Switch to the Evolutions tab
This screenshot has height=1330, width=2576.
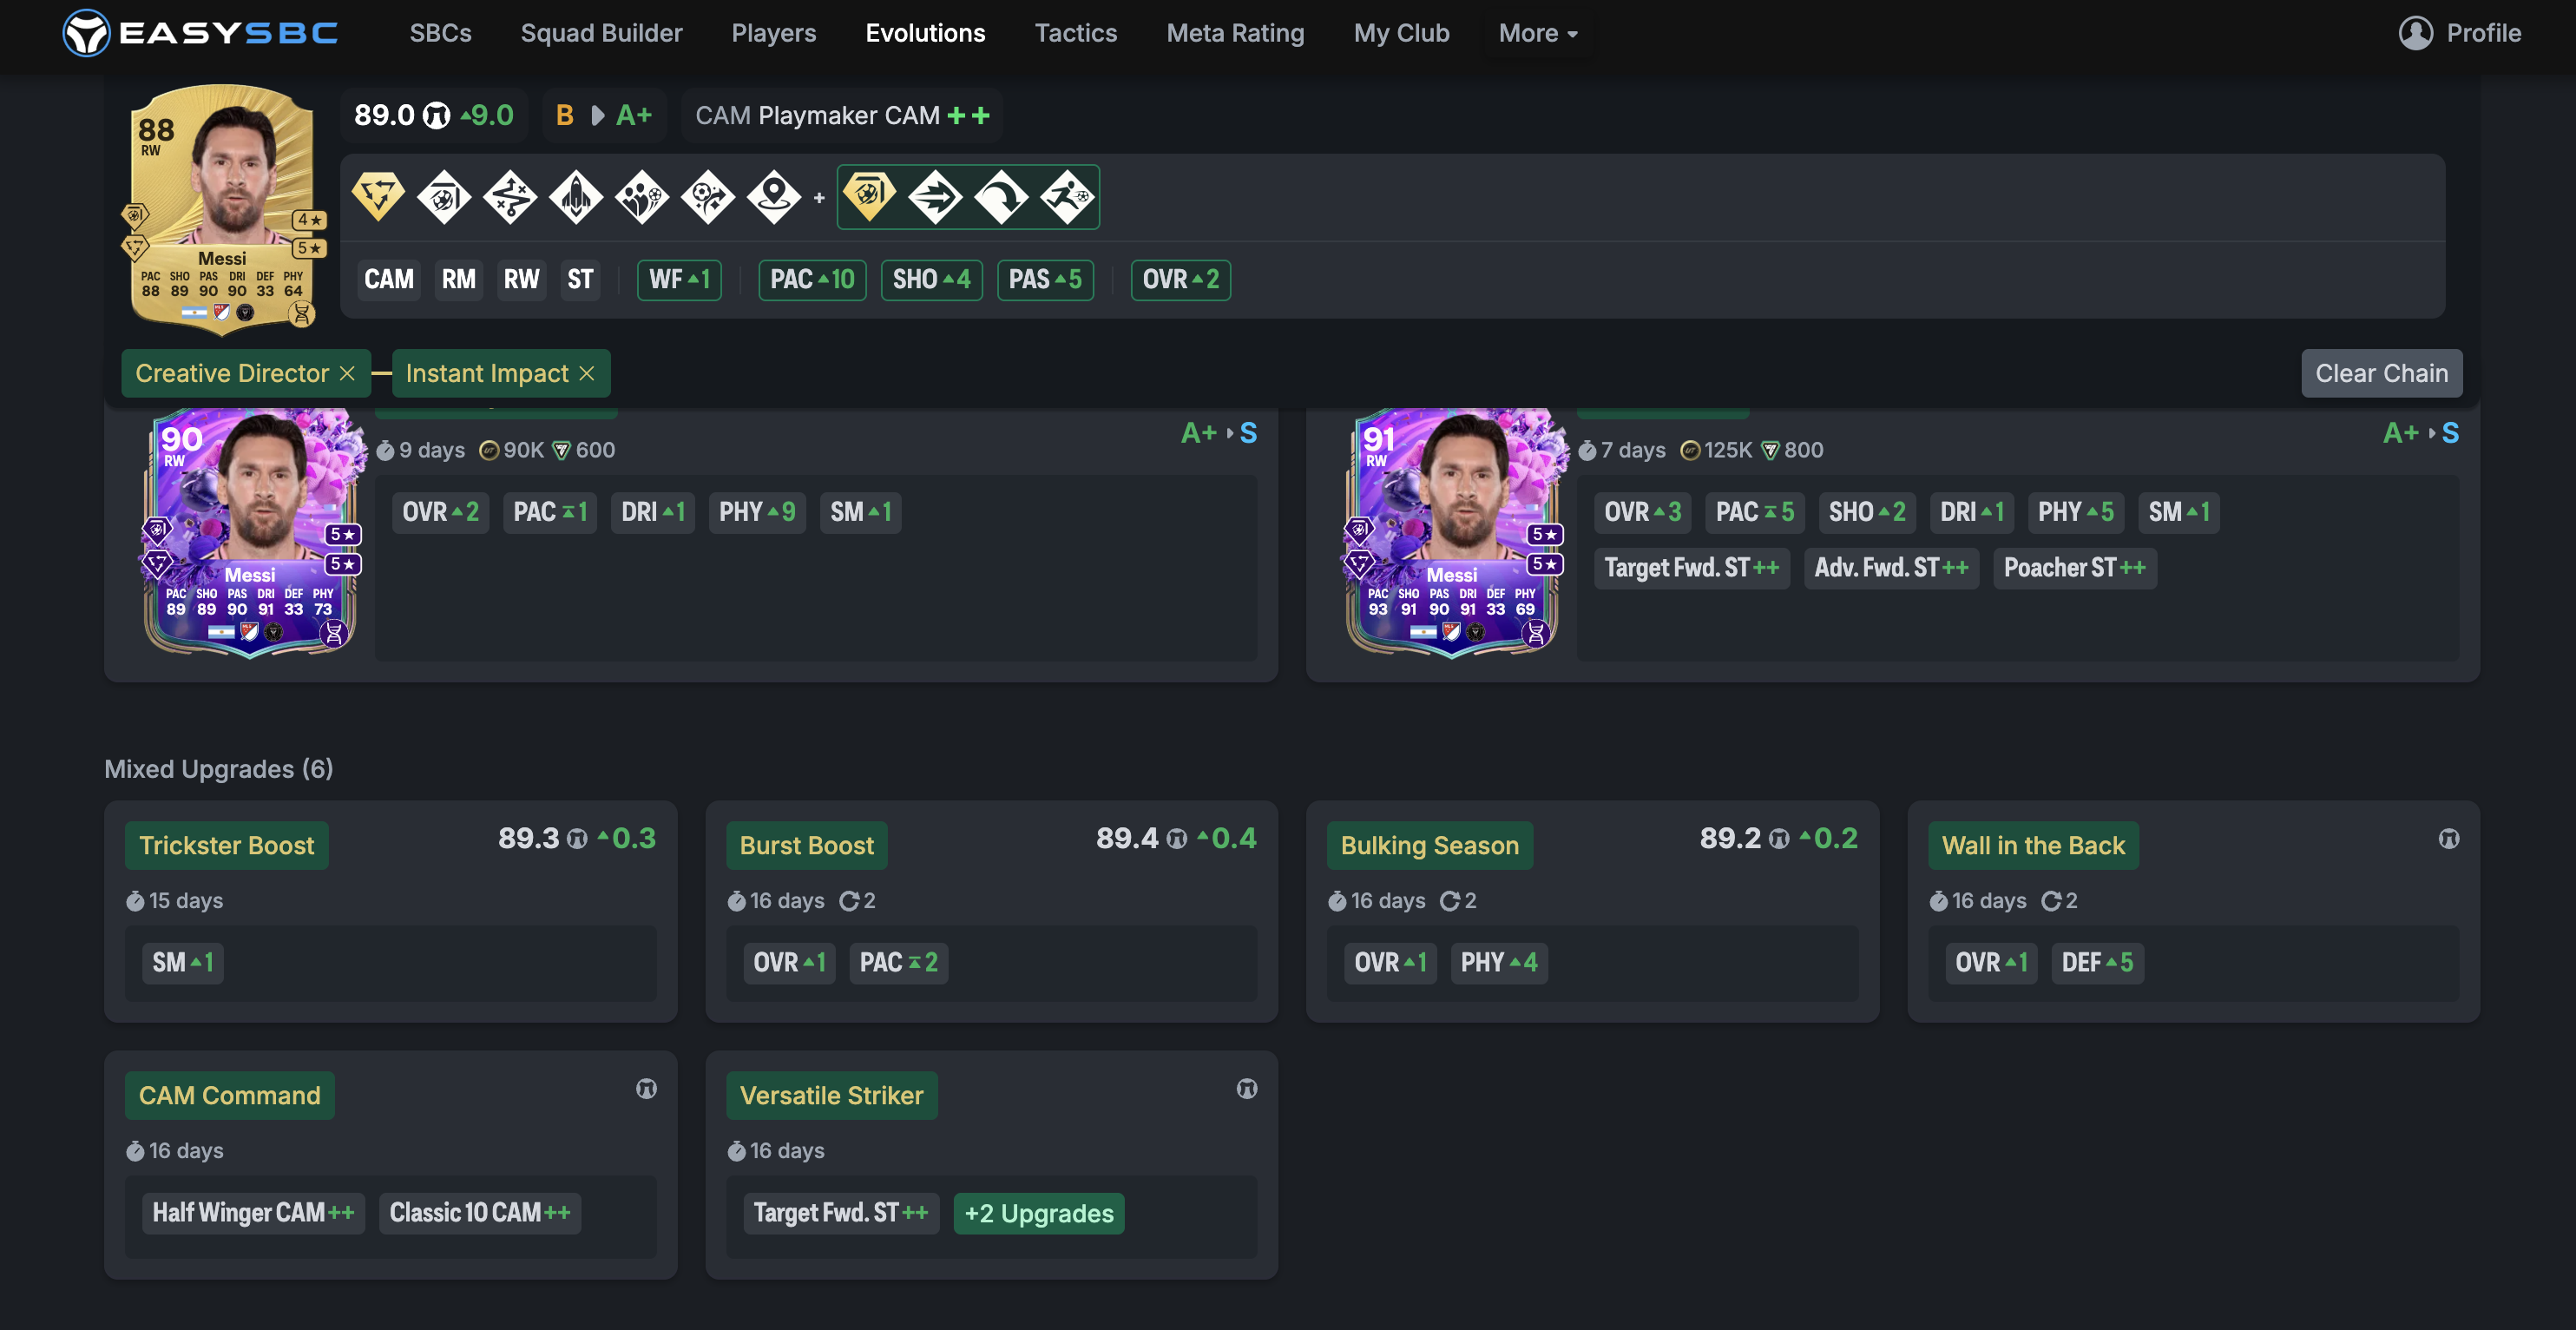(925, 33)
